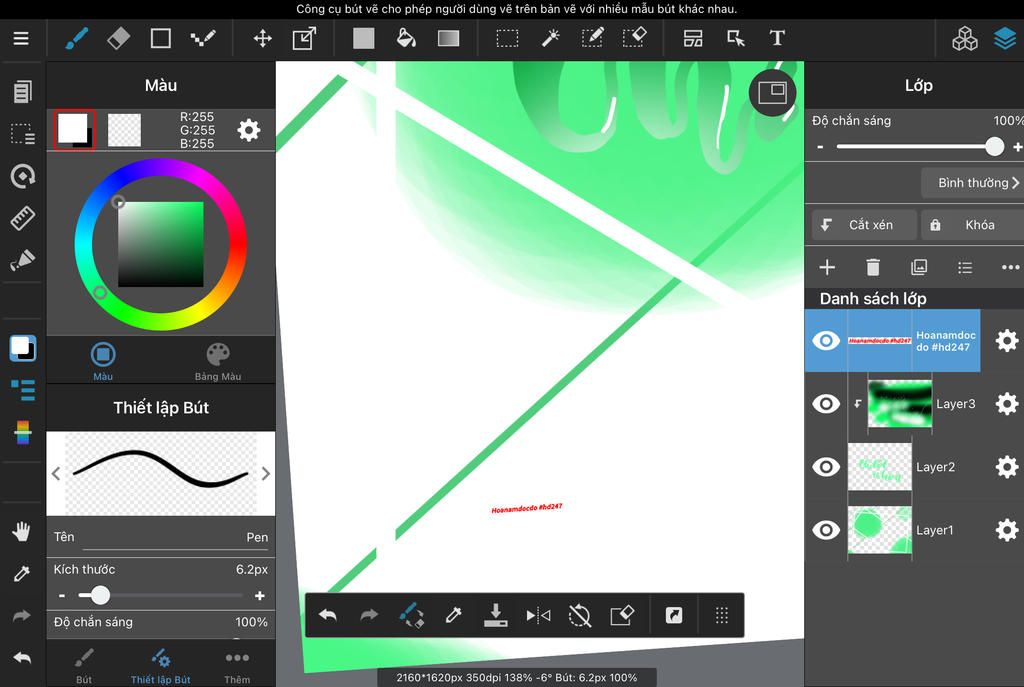Select the Bucket fill tool
Screen dimensions: 1024x687
[406, 38]
